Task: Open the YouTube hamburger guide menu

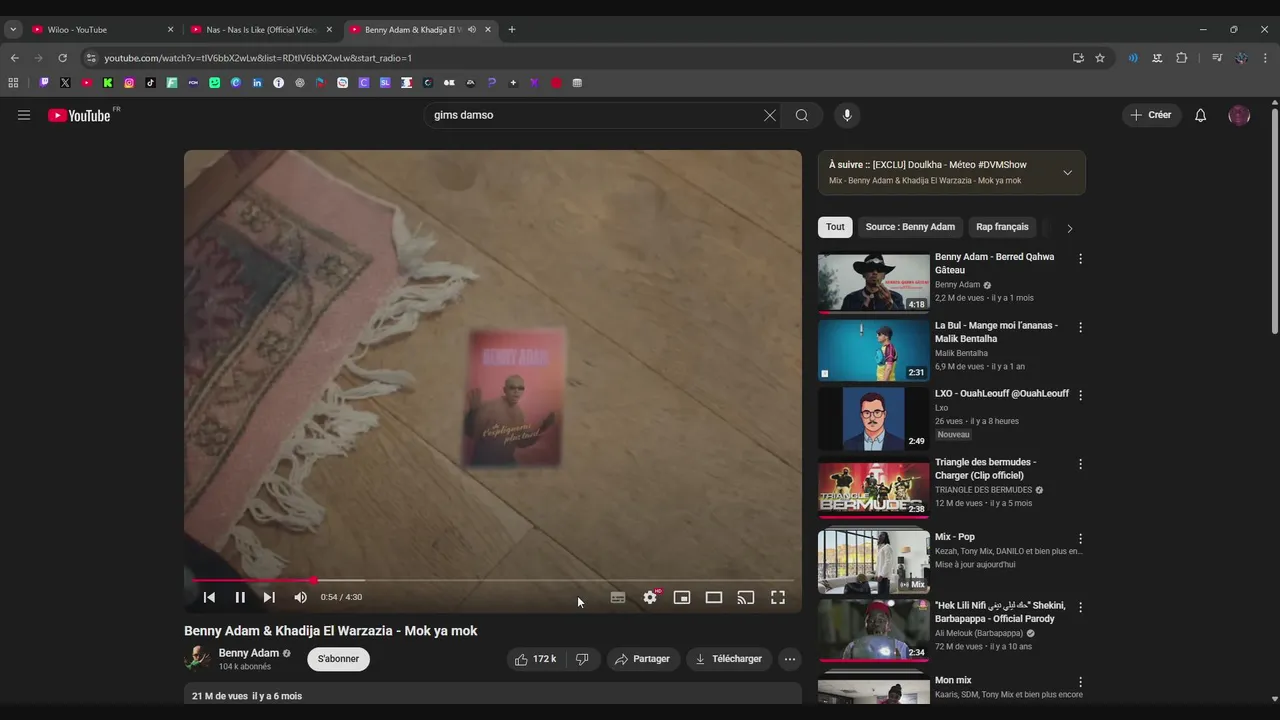Action: (24, 115)
